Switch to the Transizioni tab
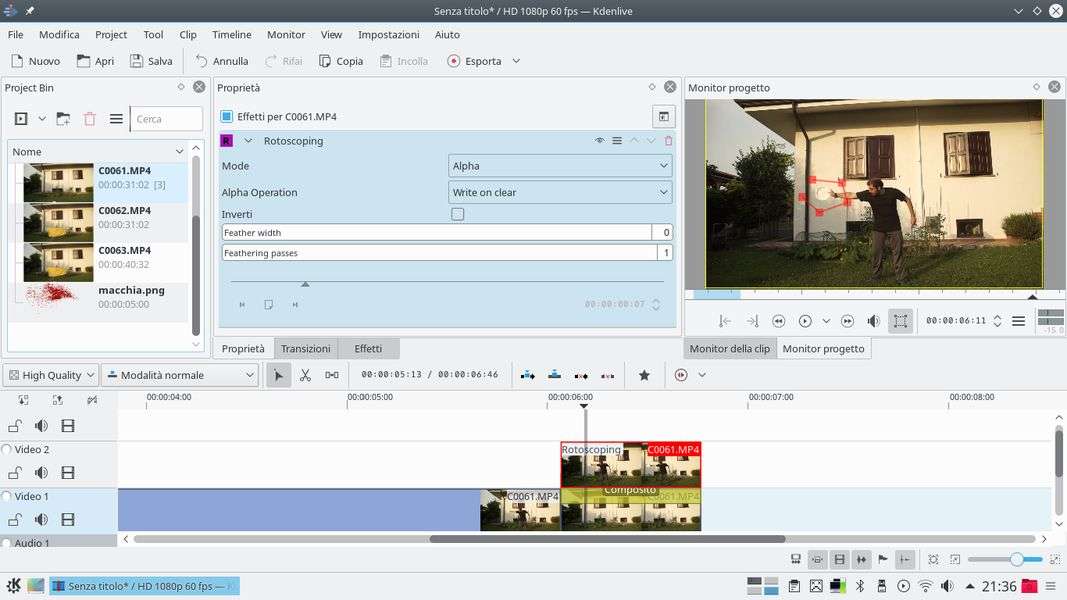Image resolution: width=1067 pixels, height=600 pixels. click(305, 348)
